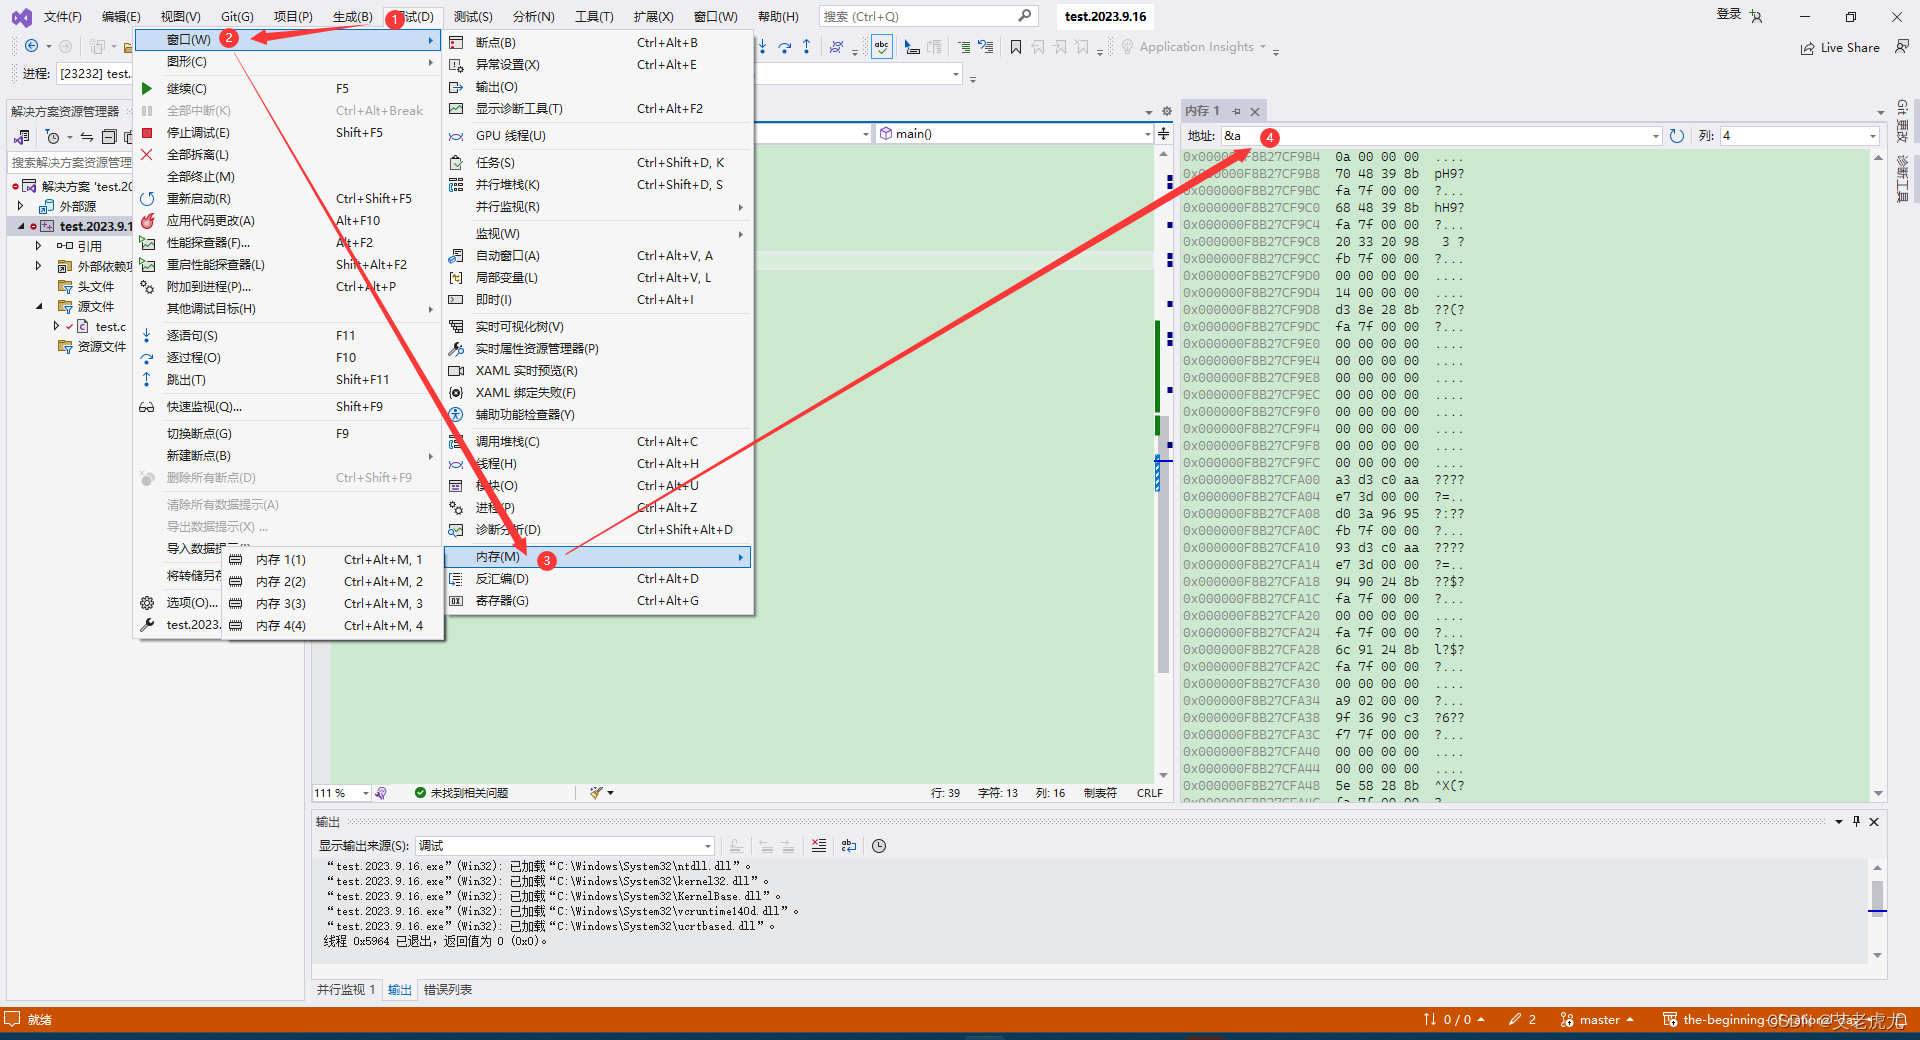The image size is (1920, 1040).
Task: Click the Step Over (逐过程) icon in menu
Action: coord(147,358)
